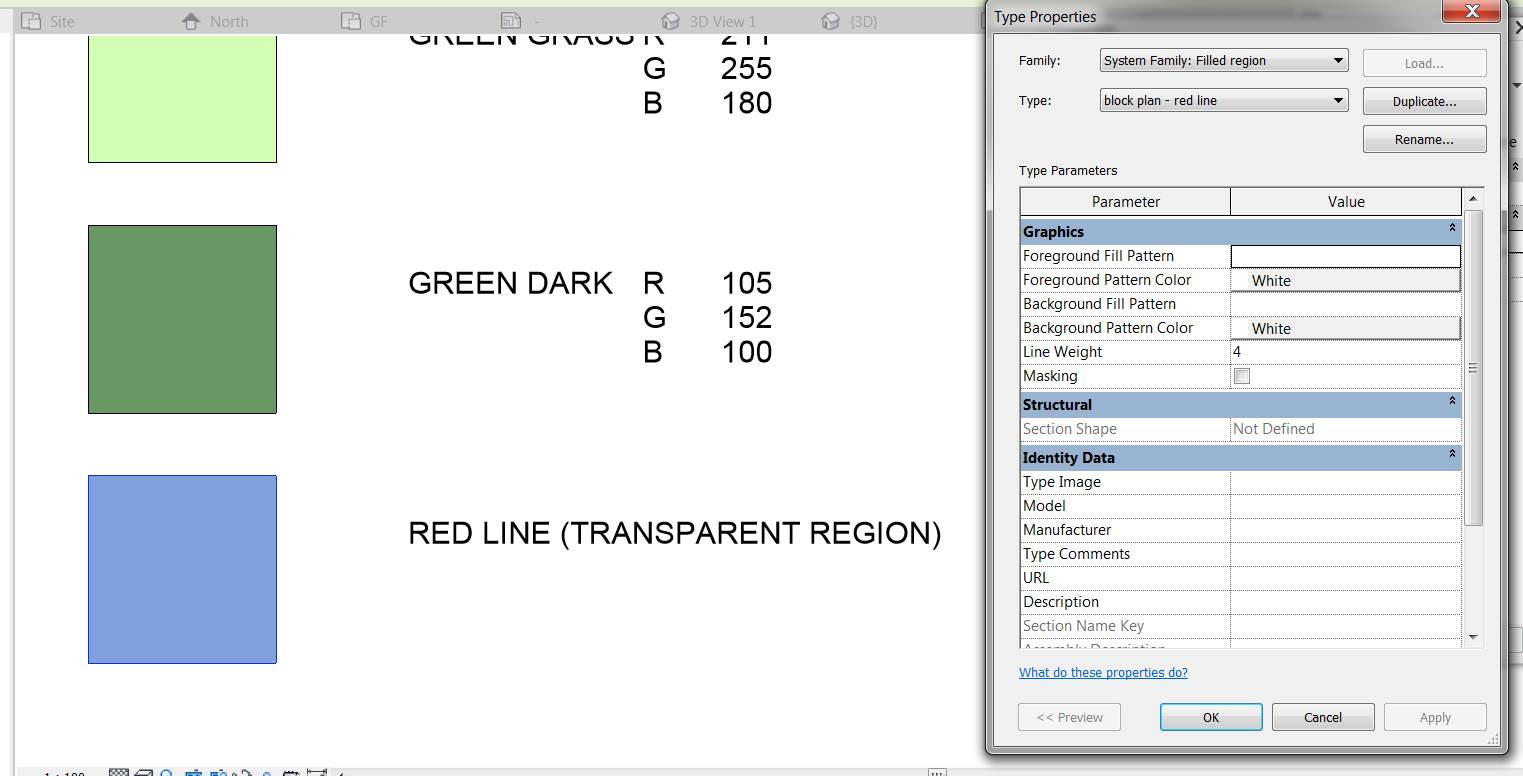Click the Value column header
The image size is (1523, 776).
click(x=1346, y=202)
